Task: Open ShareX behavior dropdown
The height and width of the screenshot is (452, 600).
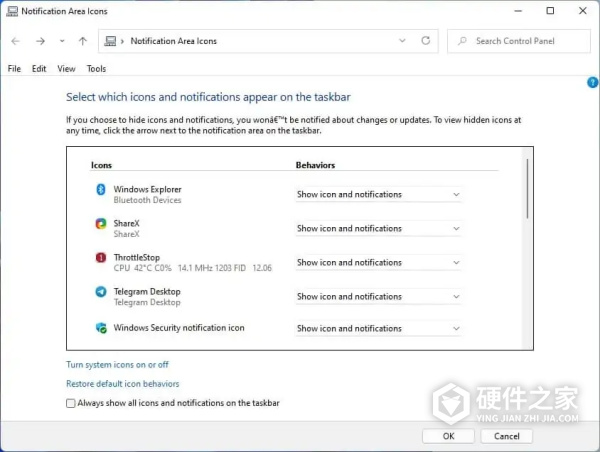Action: pos(378,229)
